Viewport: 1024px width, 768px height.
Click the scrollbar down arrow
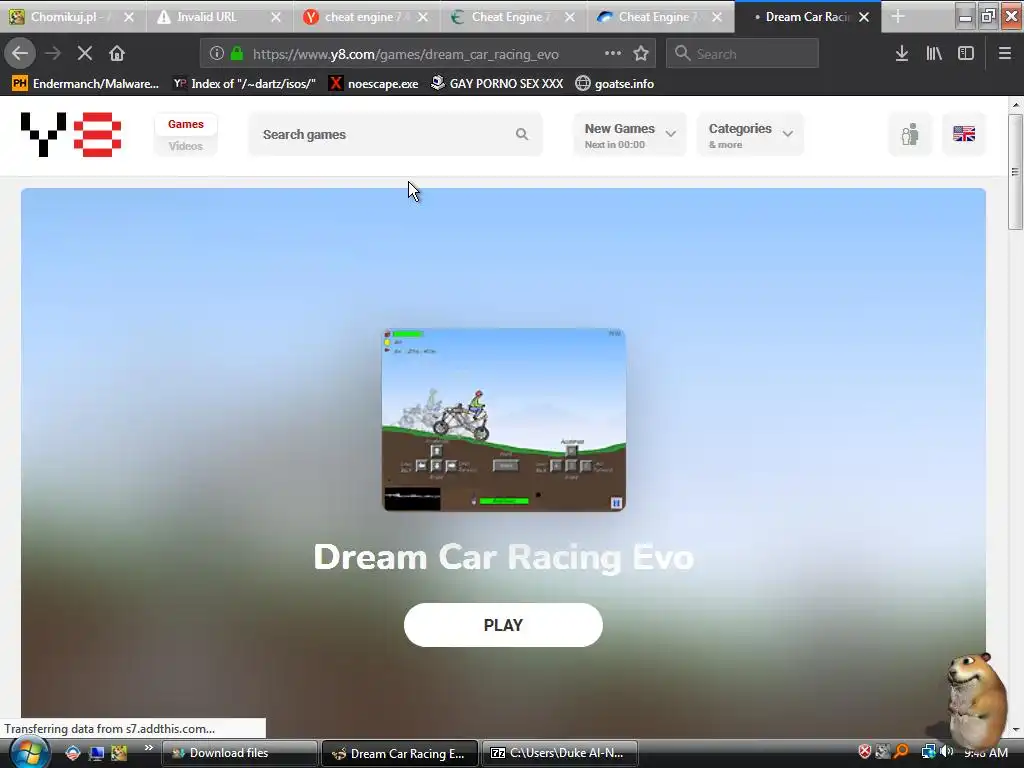click(x=1016, y=730)
